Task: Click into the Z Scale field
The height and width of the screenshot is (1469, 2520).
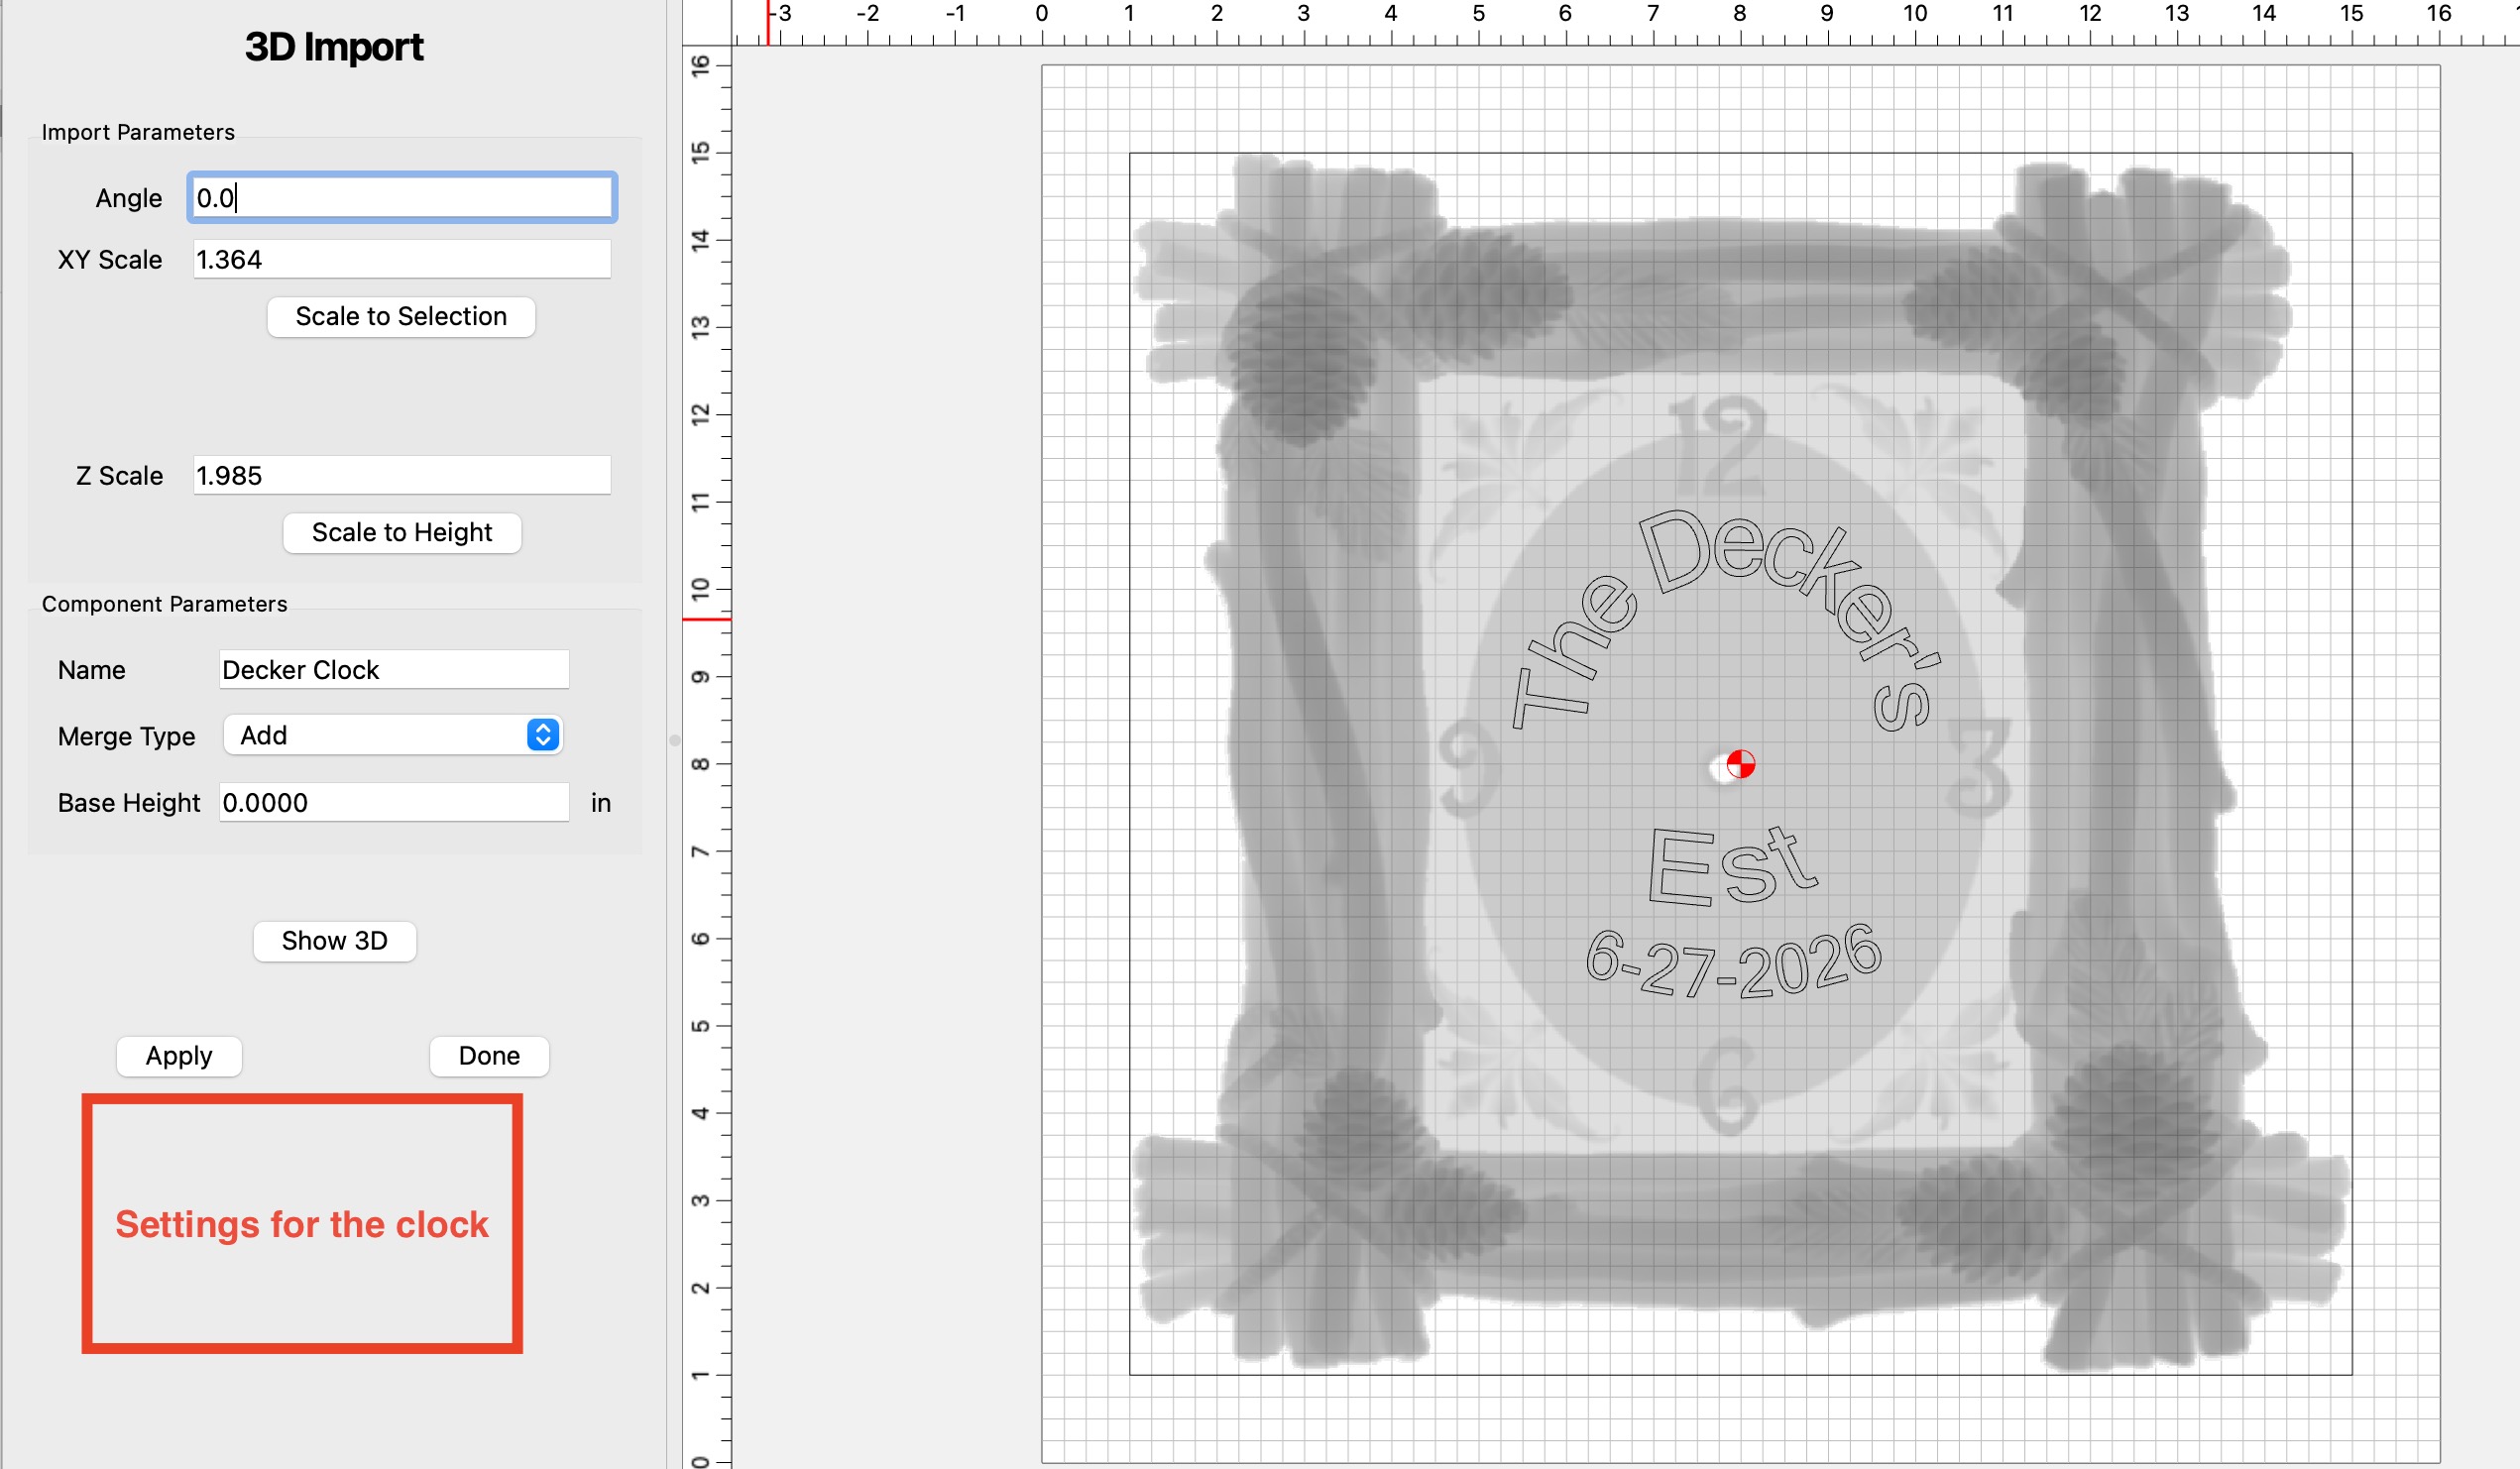Action: click(401, 476)
